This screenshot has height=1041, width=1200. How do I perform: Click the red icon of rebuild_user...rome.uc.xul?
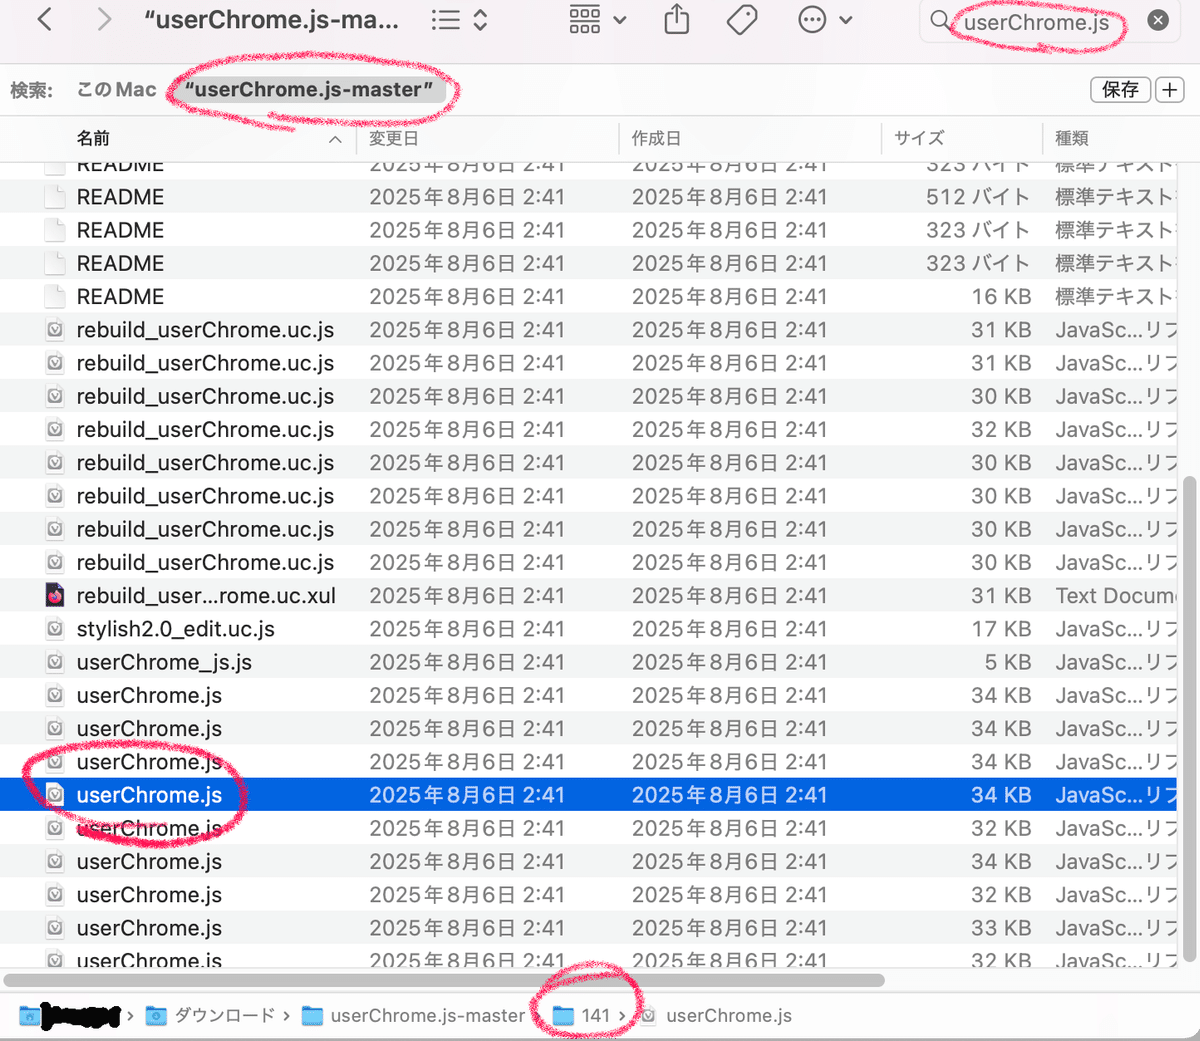tap(55, 595)
